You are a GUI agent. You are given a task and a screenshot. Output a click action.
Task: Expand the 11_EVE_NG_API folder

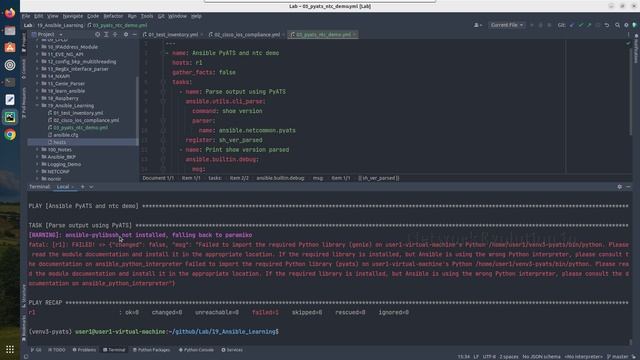click(x=37, y=54)
